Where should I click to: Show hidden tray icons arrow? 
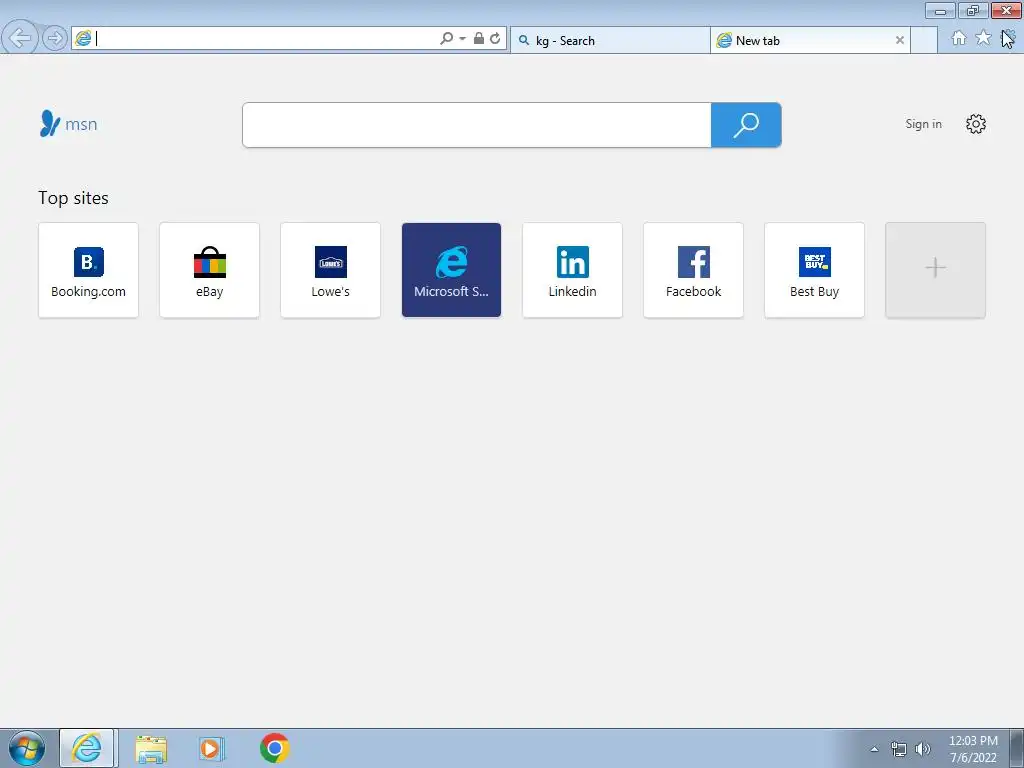click(874, 749)
